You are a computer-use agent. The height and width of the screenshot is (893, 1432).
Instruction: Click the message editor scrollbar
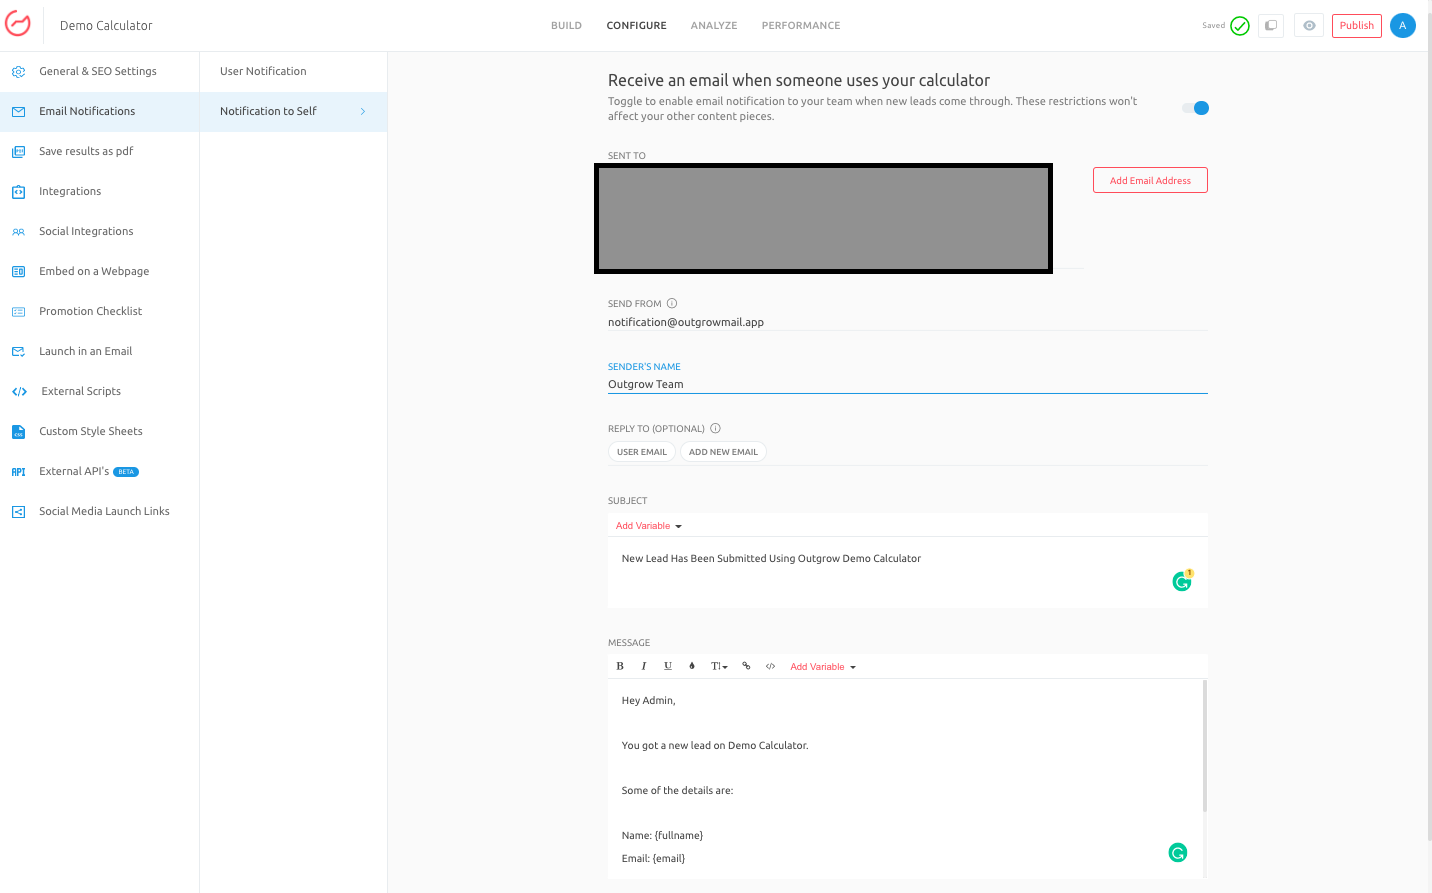[x=1205, y=745]
